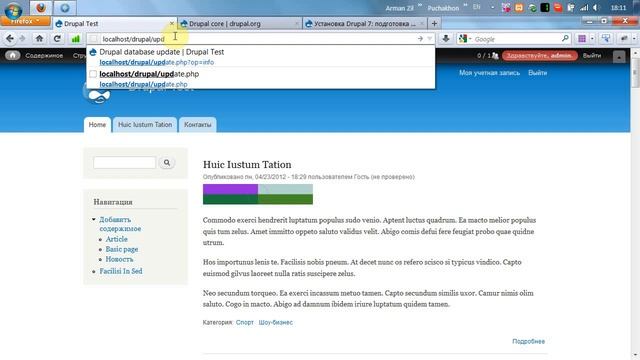Open the Home site tab

(97, 124)
